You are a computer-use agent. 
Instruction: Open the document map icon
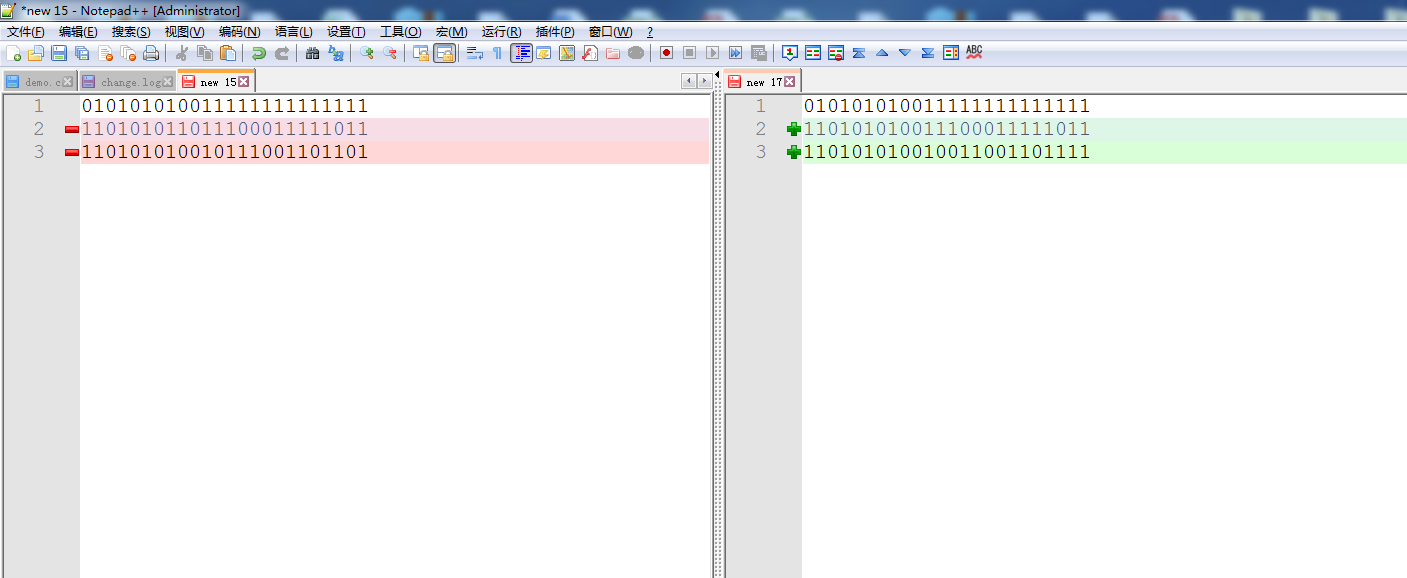click(567, 53)
